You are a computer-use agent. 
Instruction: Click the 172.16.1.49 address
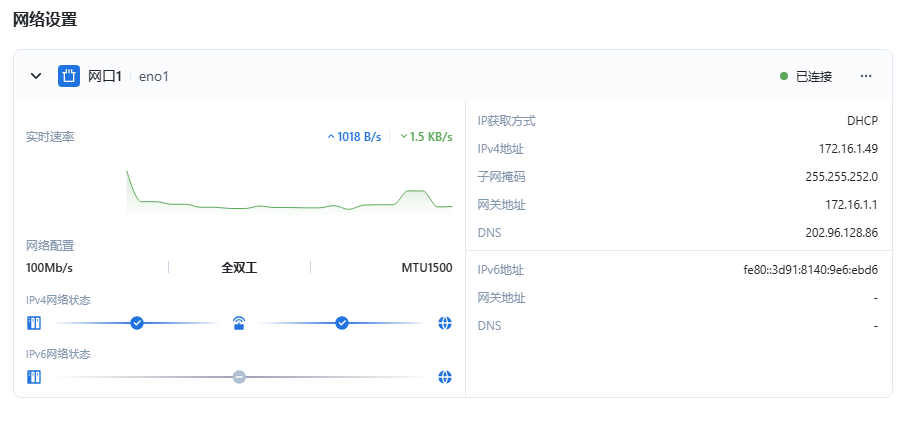pyautogui.click(x=848, y=149)
